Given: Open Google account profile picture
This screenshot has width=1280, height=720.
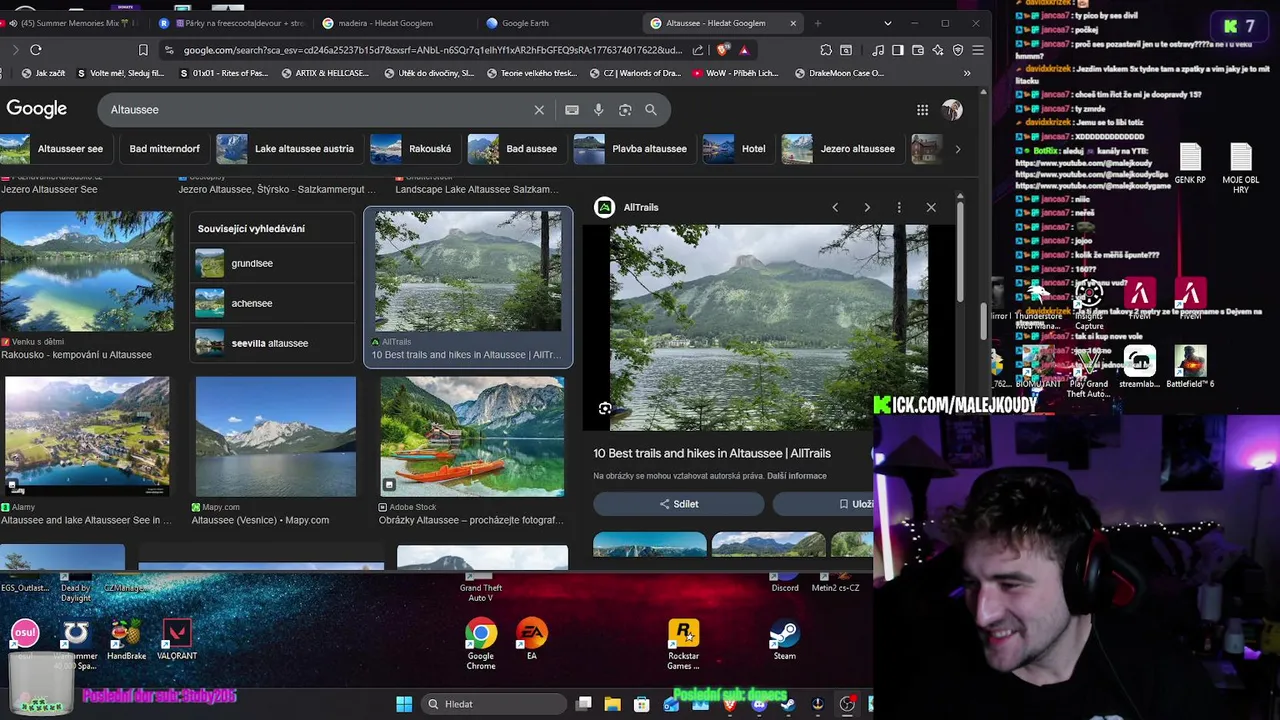Looking at the screenshot, I should click(x=951, y=110).
